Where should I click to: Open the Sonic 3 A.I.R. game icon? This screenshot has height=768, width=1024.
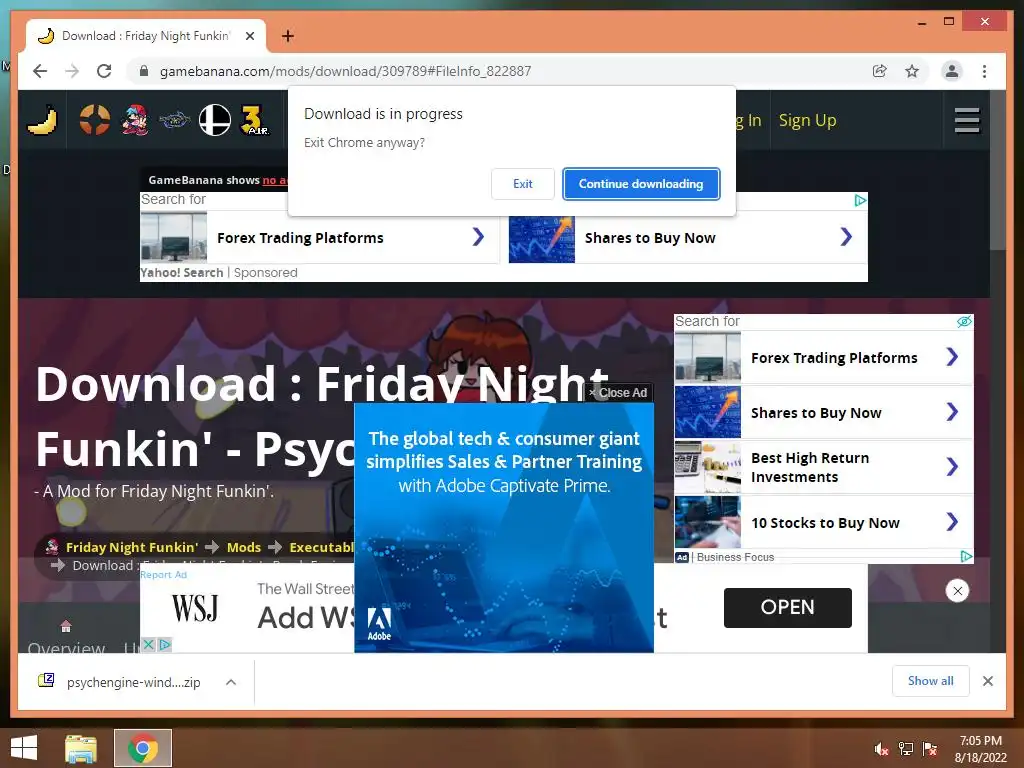point(254,120)
